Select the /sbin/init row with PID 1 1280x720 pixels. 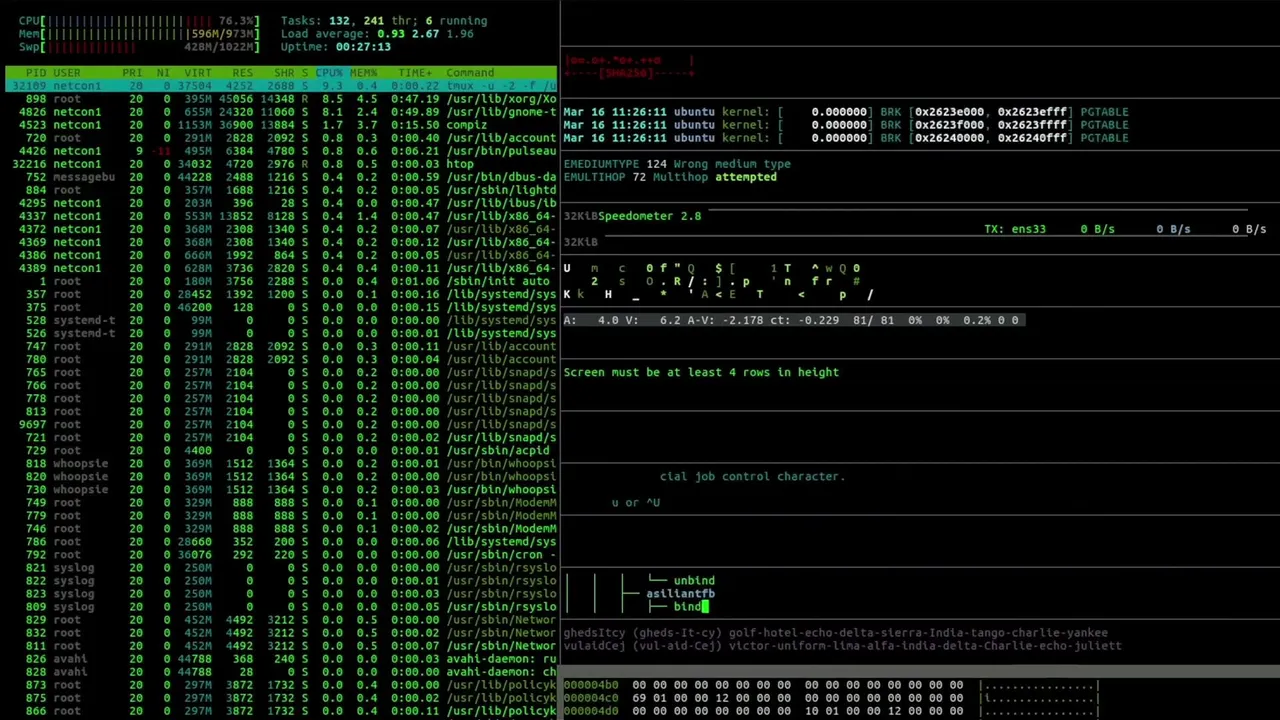[281, 281]
